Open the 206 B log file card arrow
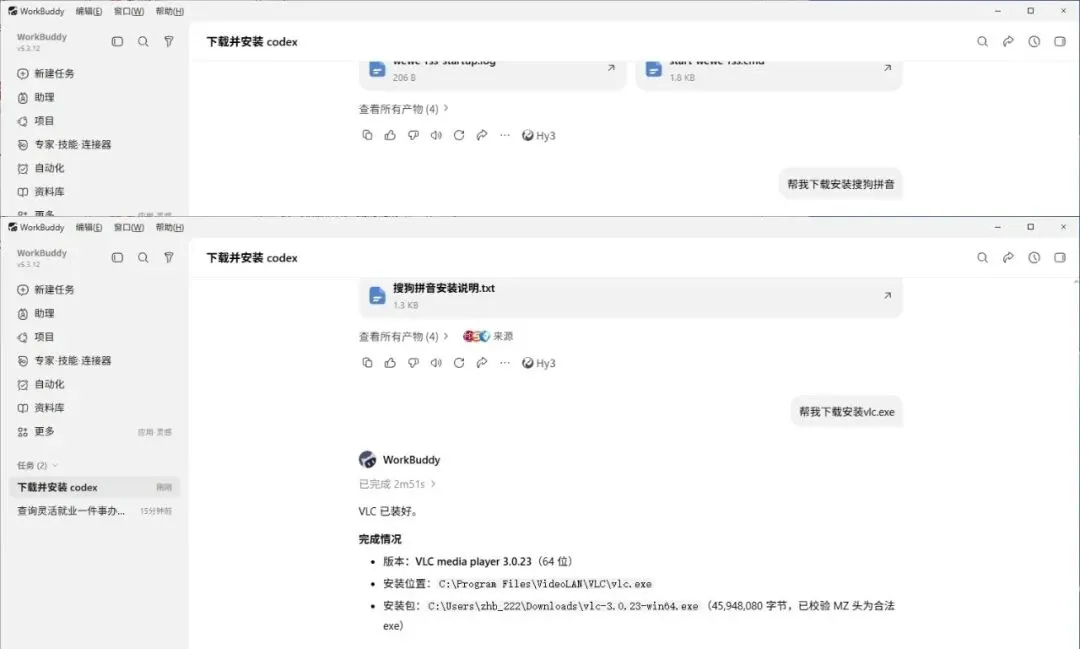 tap(610, 68)
